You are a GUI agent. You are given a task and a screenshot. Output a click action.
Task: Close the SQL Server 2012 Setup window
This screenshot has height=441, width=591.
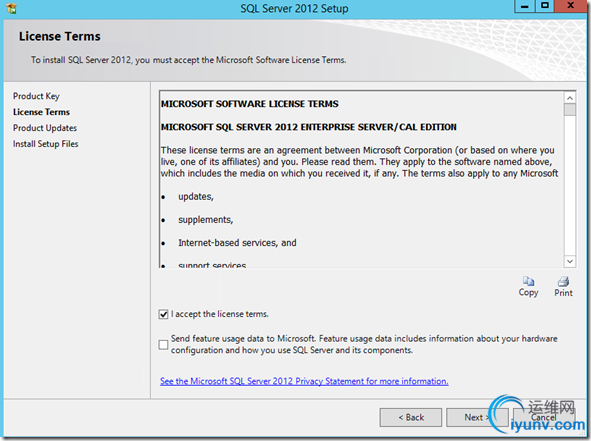coord(570,6)
